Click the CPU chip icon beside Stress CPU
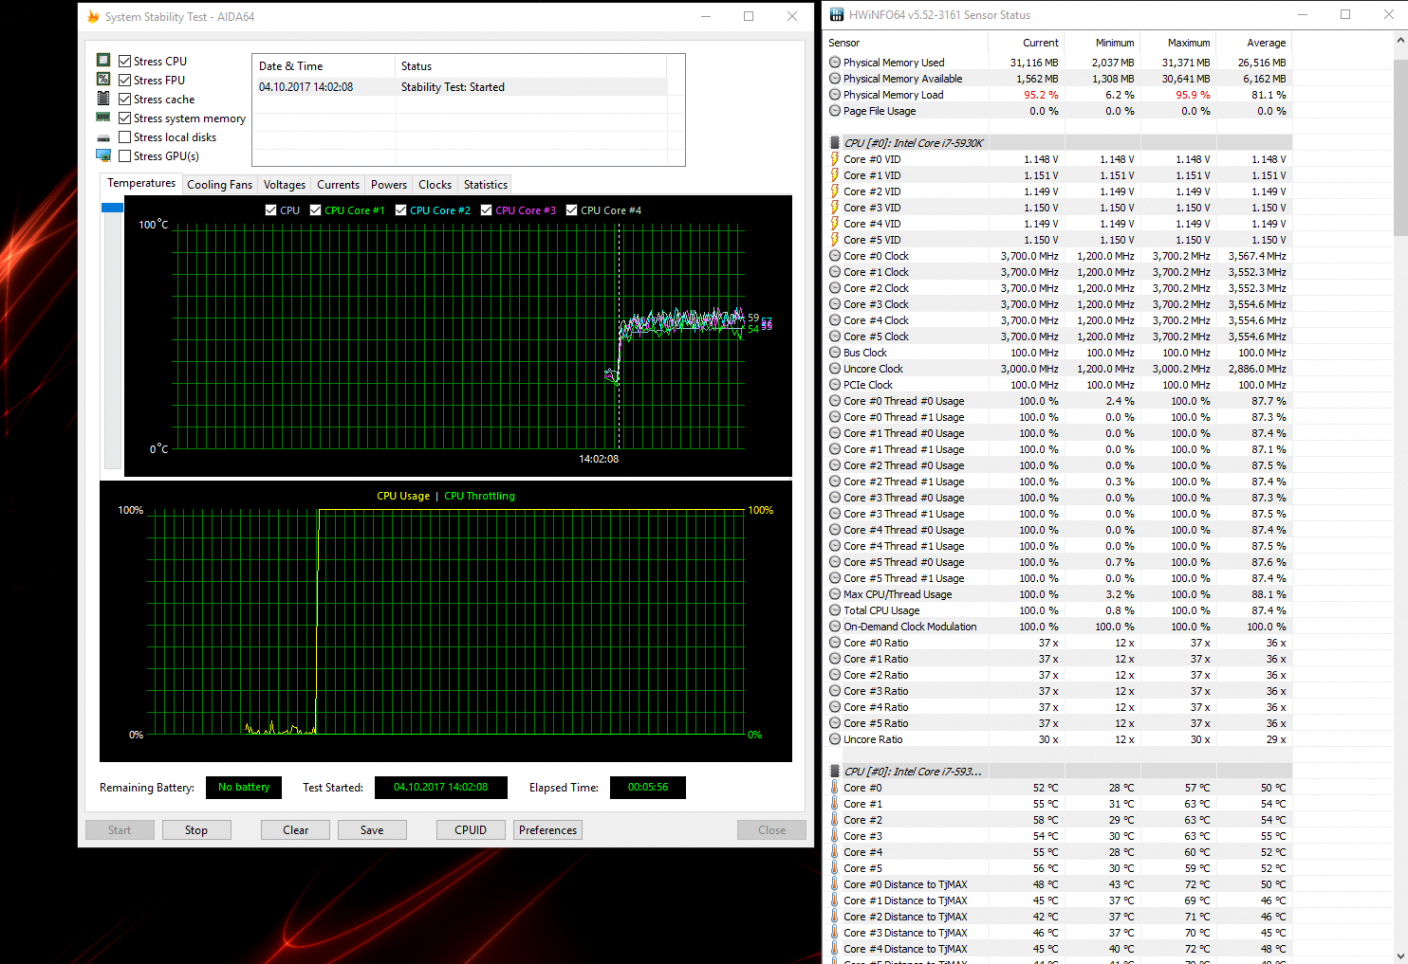The height and width of the screenshot is (964, 1408). 103,61
